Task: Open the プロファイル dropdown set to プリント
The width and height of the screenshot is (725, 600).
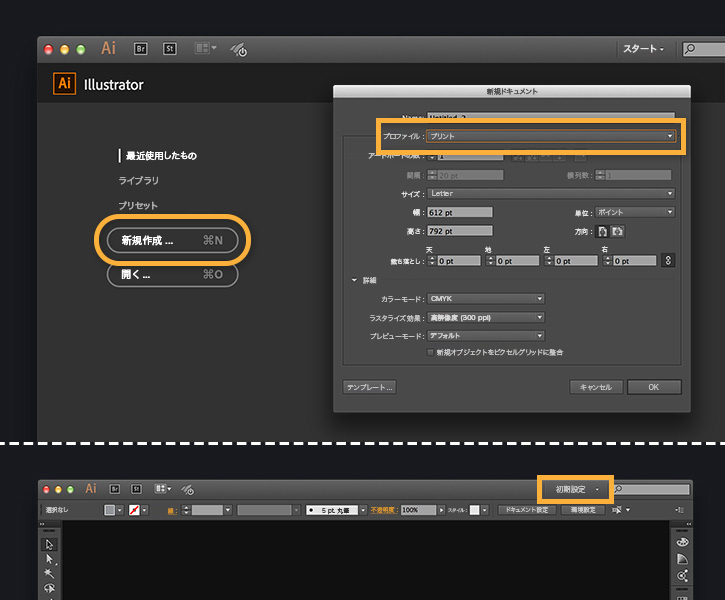Action: (551, 136)
